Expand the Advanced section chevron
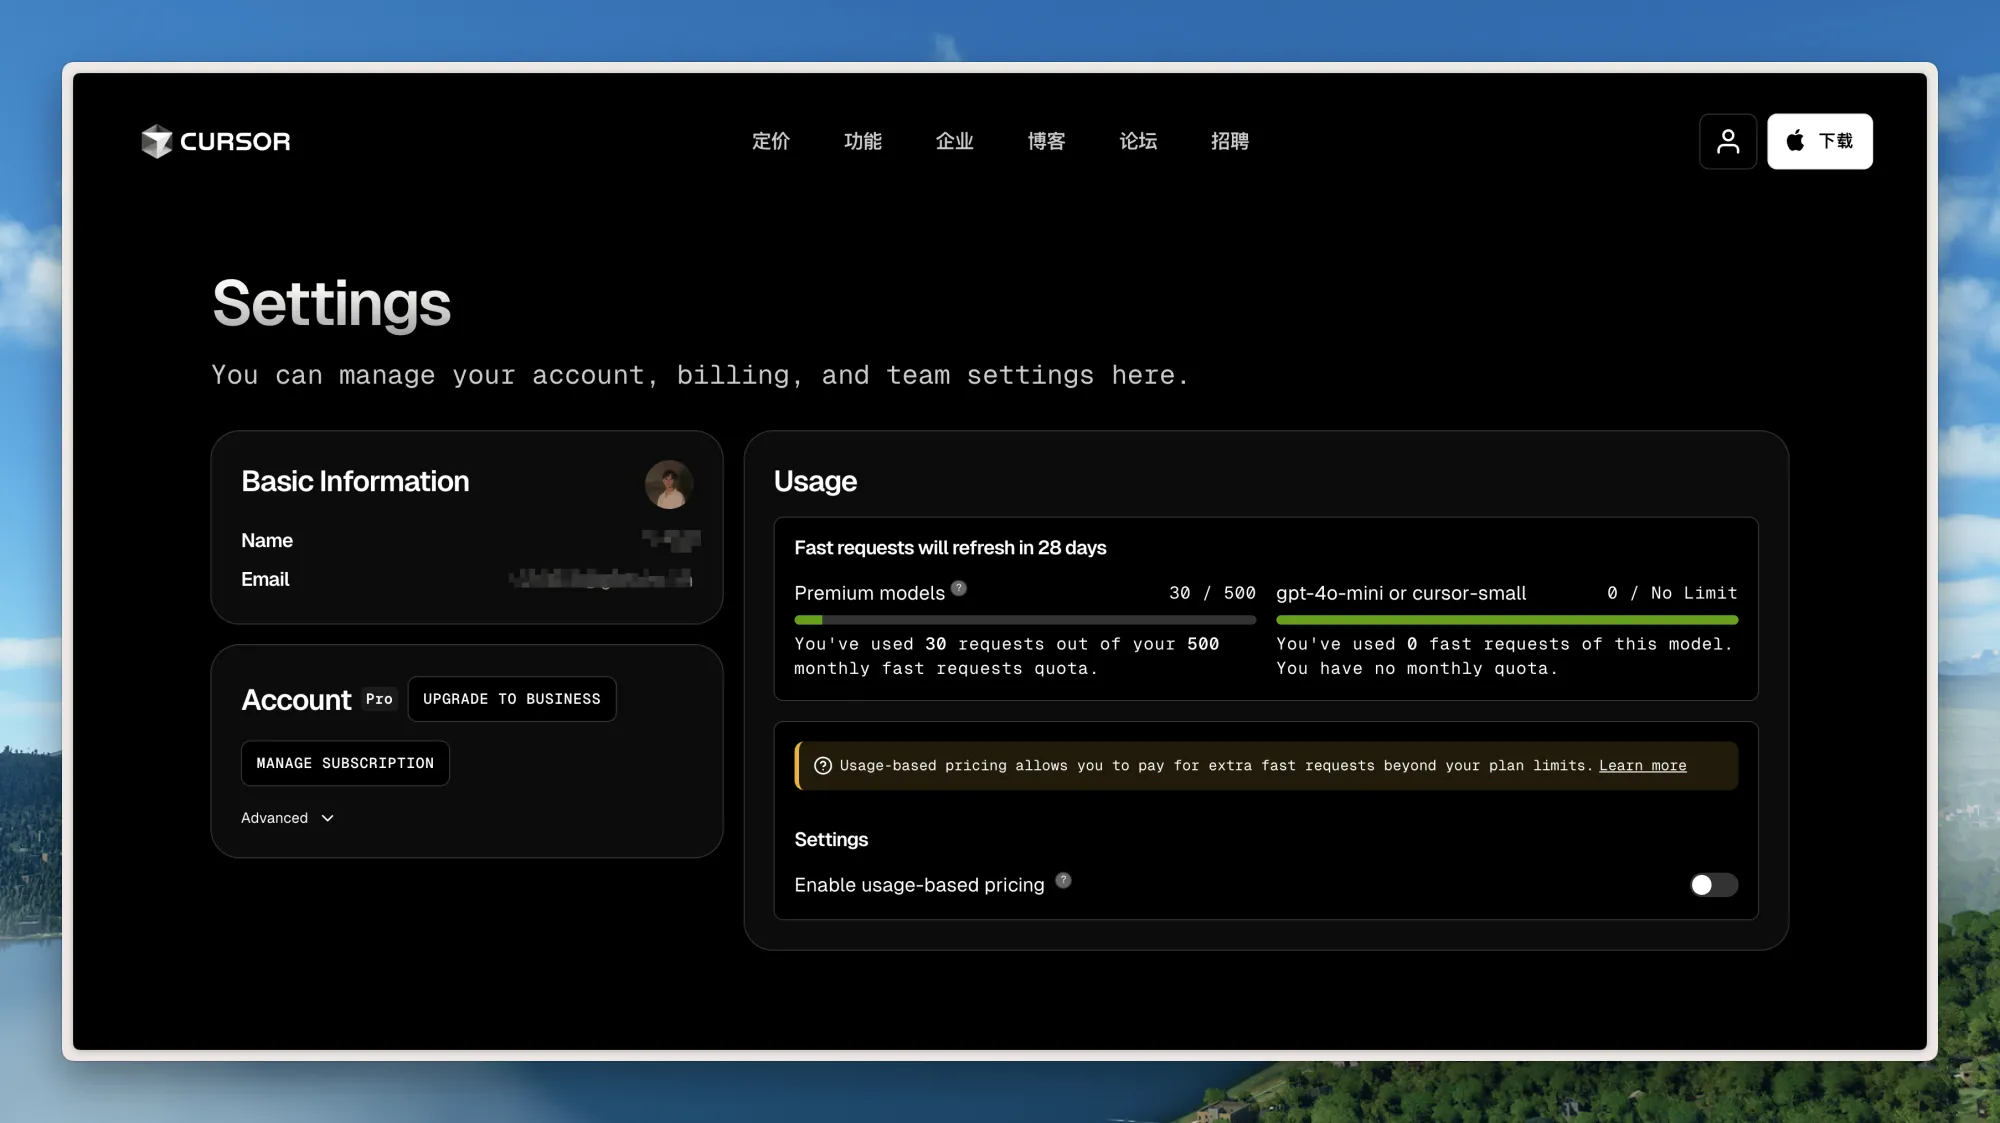The width and height of the screenshot is (2000, 1123). point(327,818)
